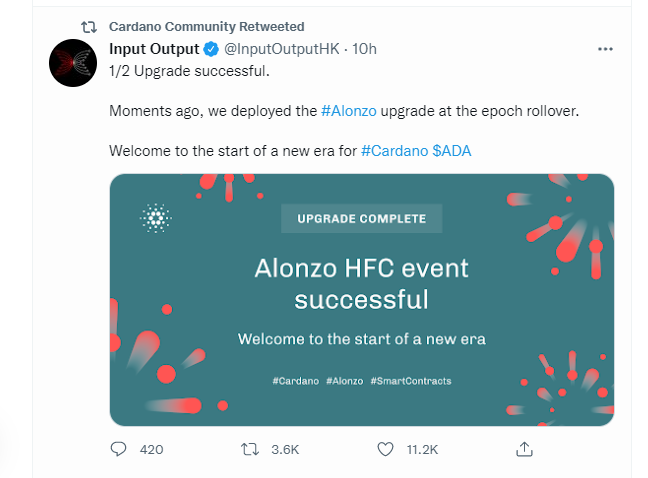
Task: Click the 420 replies count
Action: pyautogui.click(x=151, y=449)
